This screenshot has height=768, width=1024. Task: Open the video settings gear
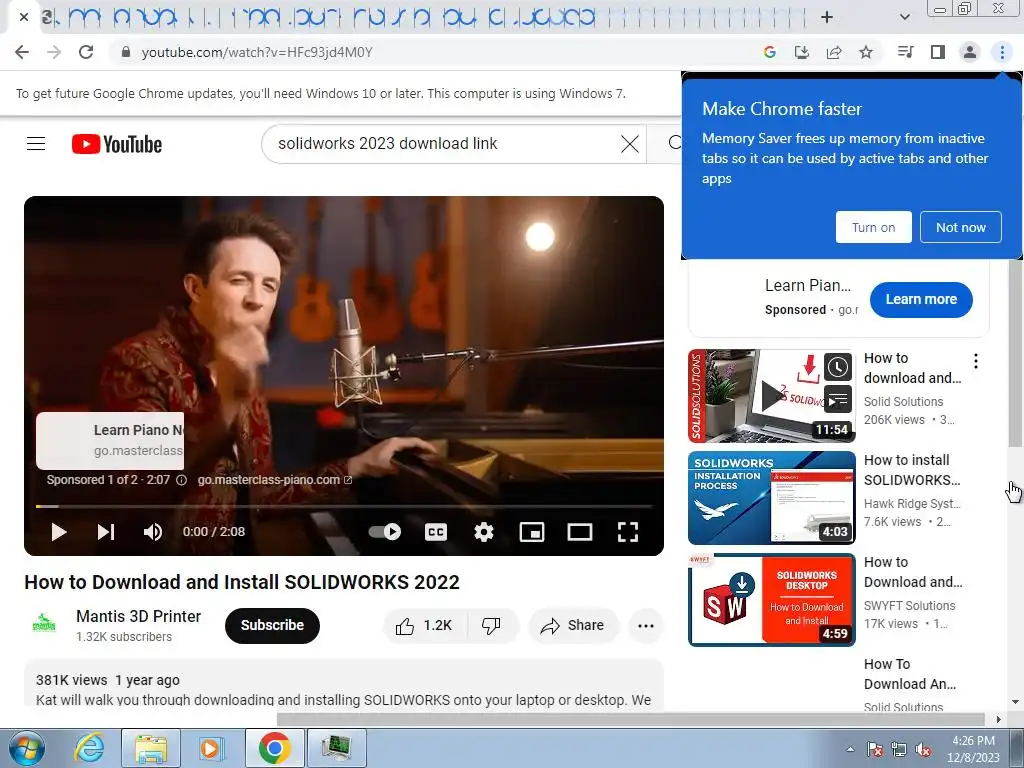483,532
